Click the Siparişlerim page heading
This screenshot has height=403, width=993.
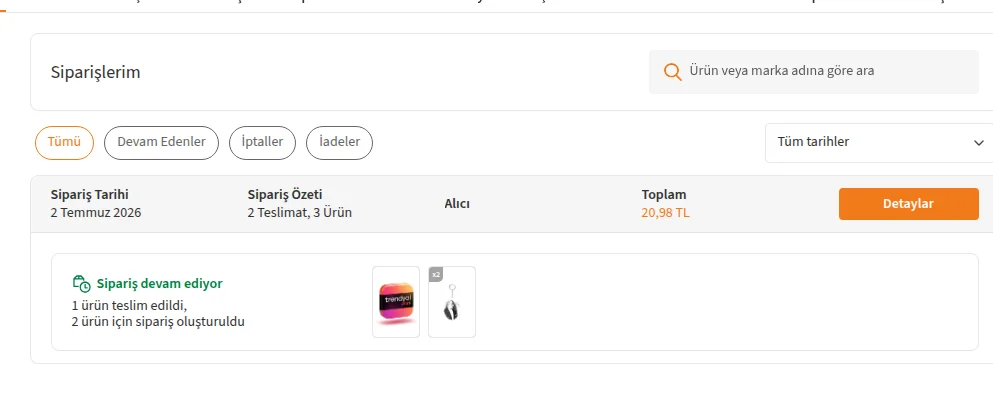(x=96, y=72)
